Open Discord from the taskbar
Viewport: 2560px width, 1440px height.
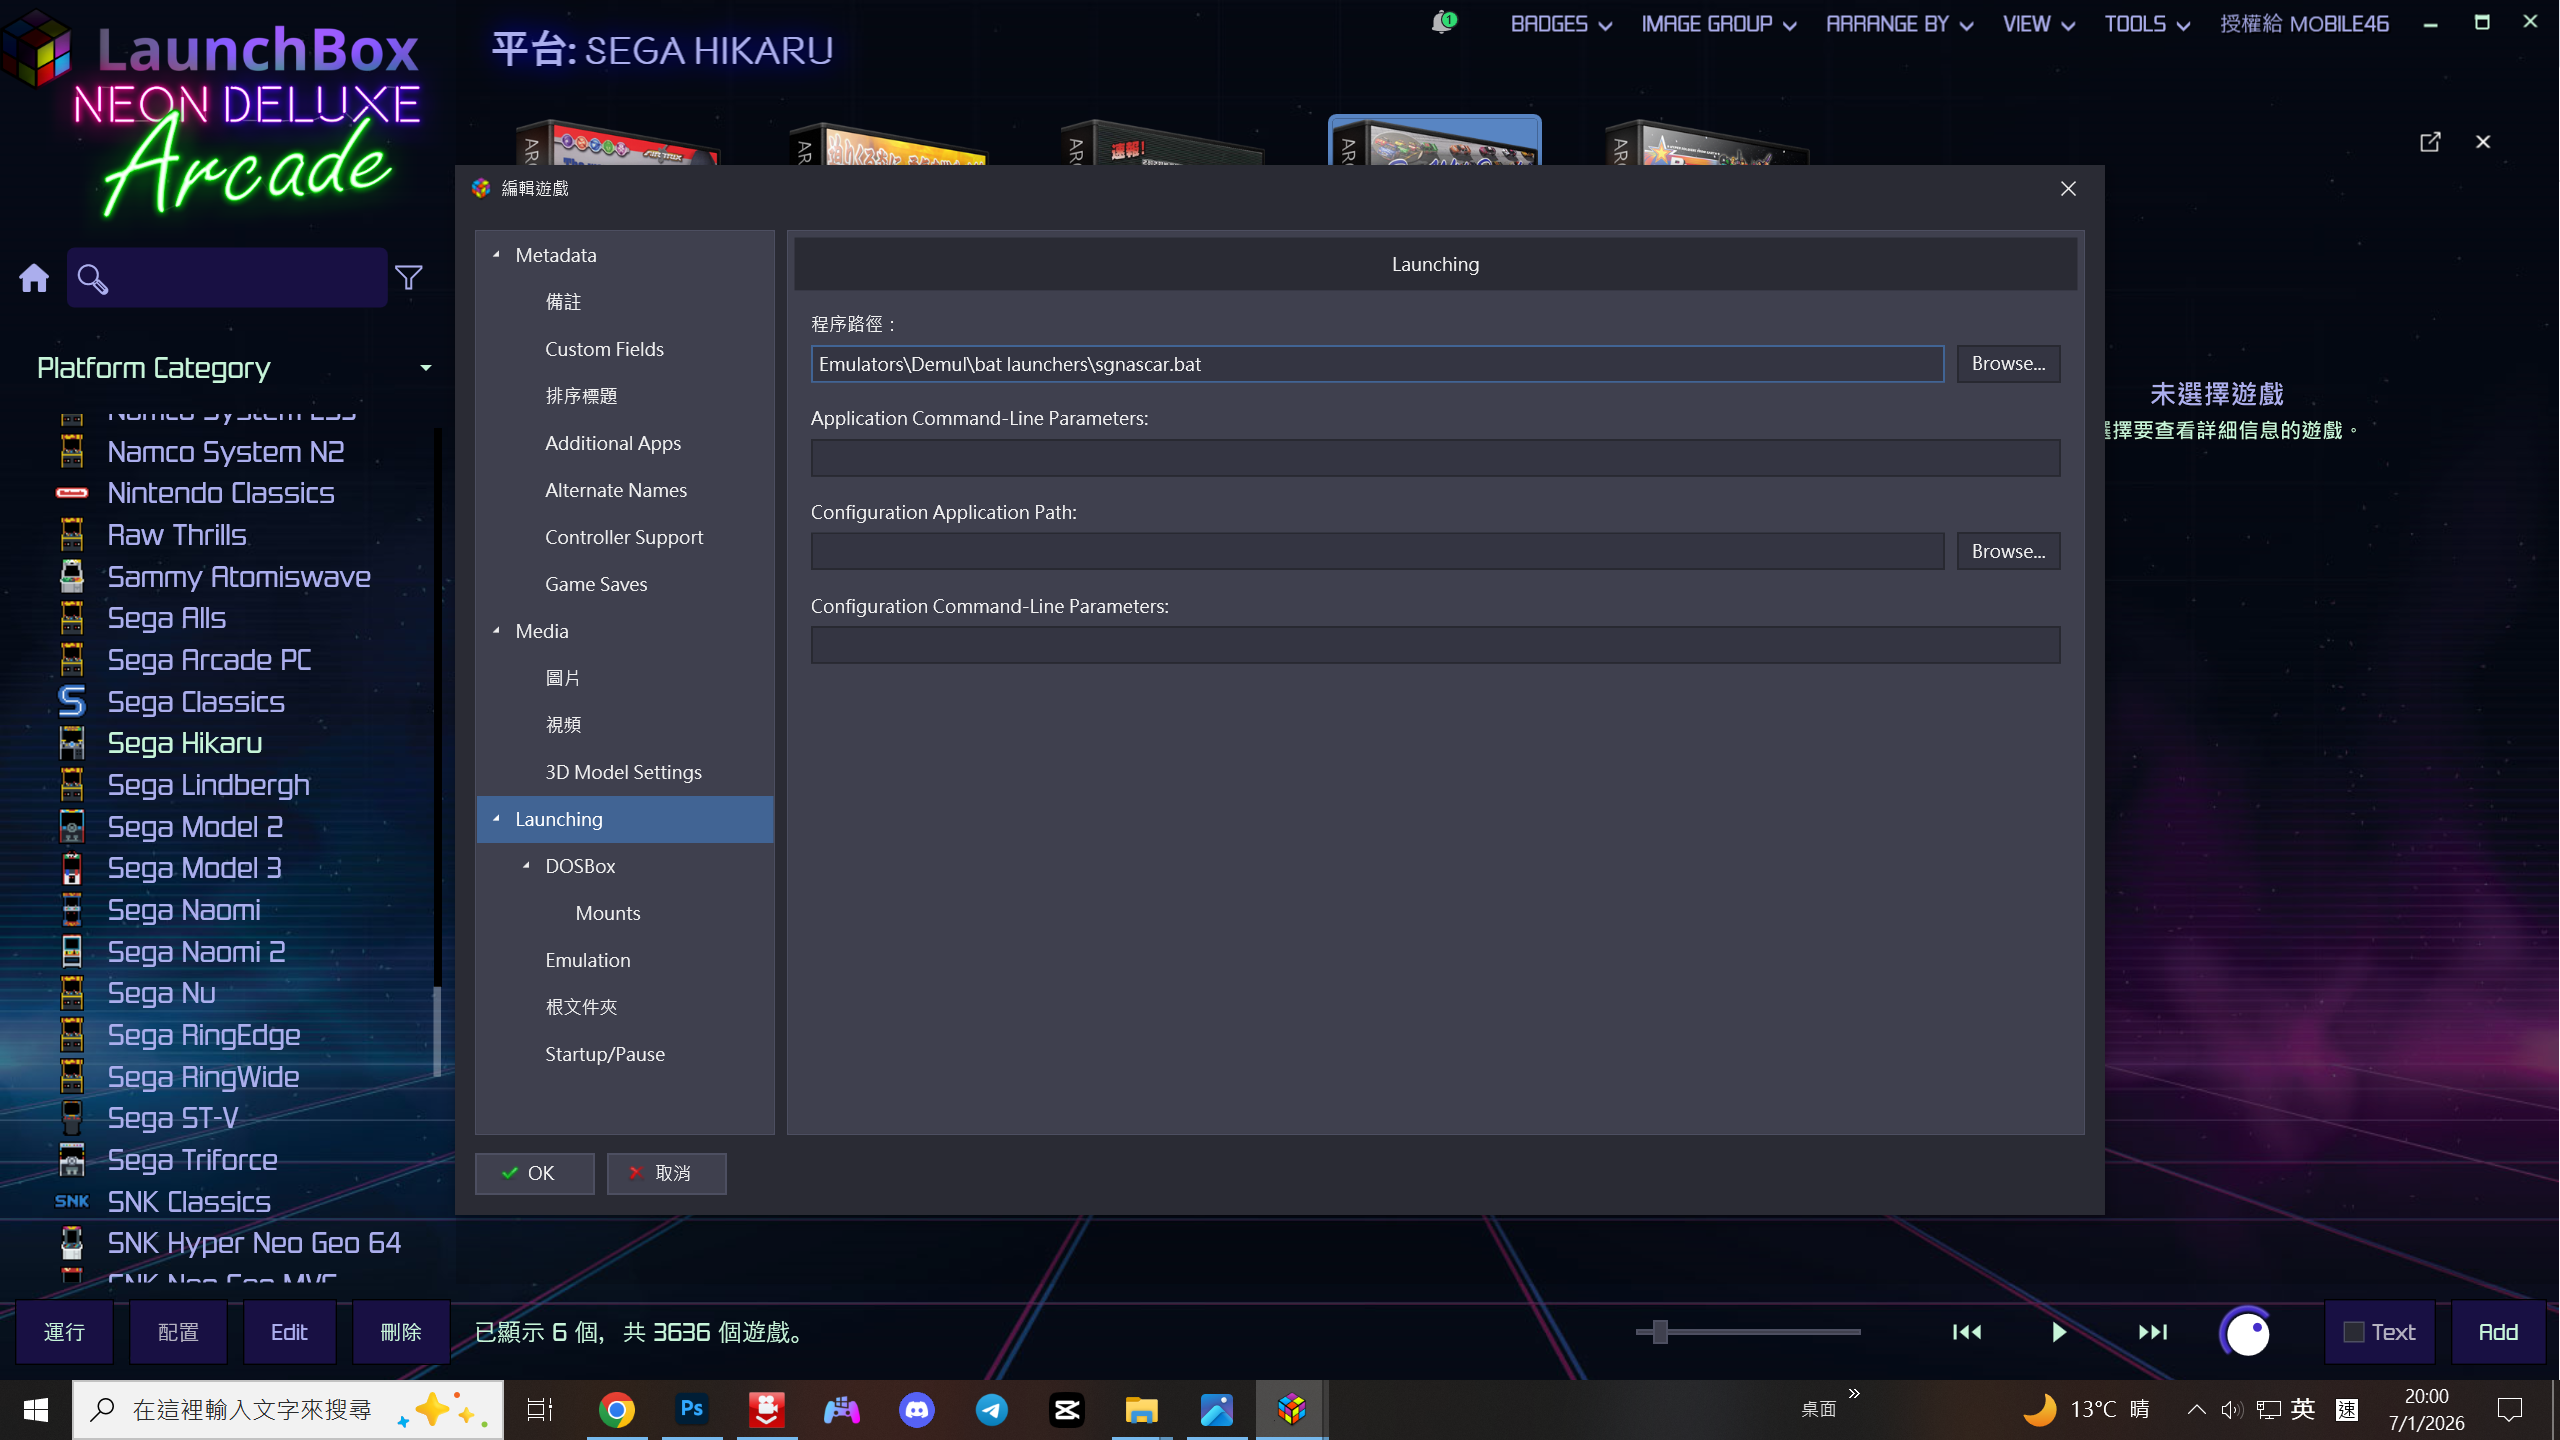tap(916, 1410)
